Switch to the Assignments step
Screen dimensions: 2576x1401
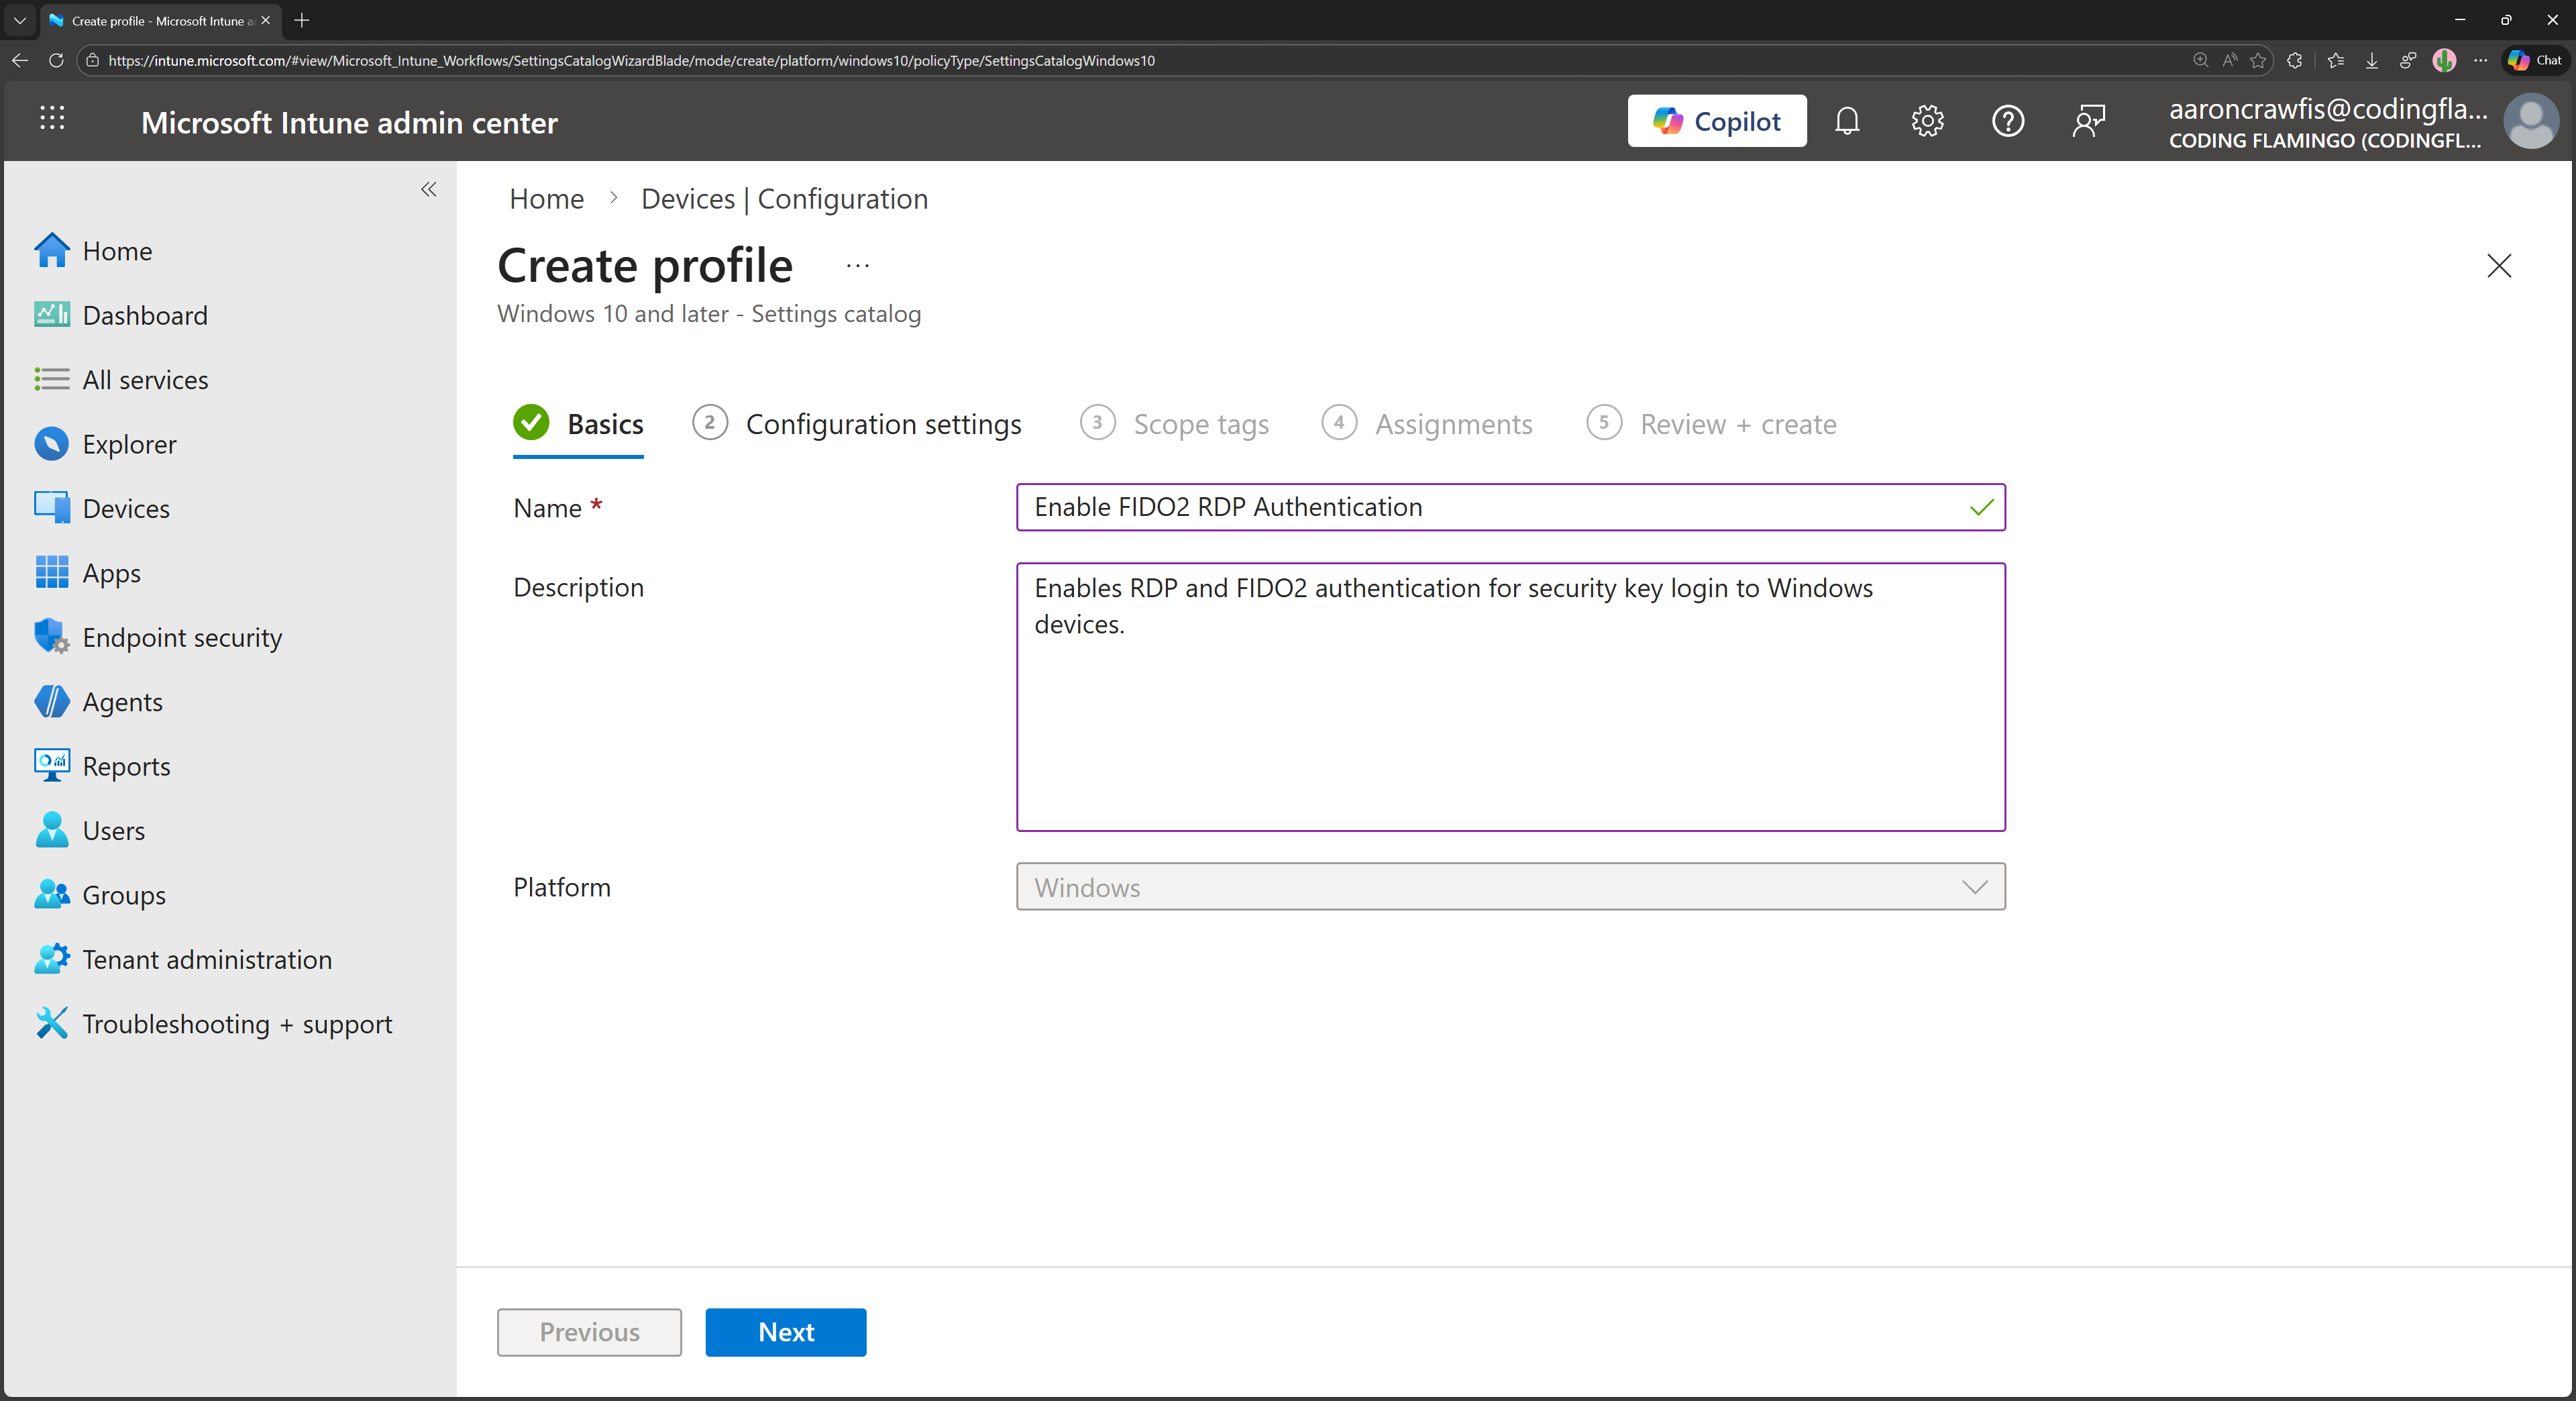click(1453, 424)
